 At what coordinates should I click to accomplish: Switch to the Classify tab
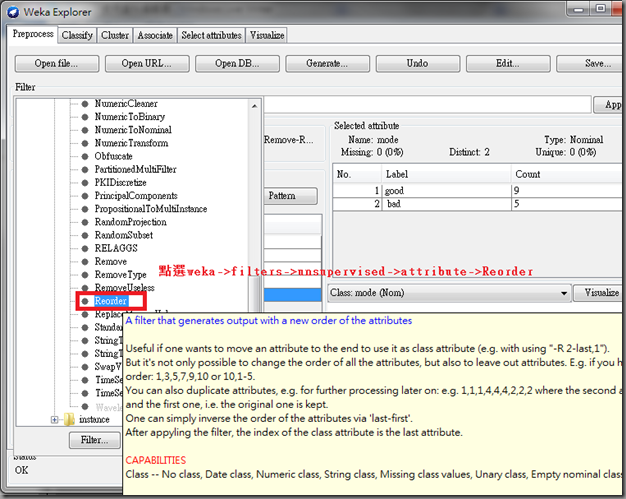coord(77,35)
